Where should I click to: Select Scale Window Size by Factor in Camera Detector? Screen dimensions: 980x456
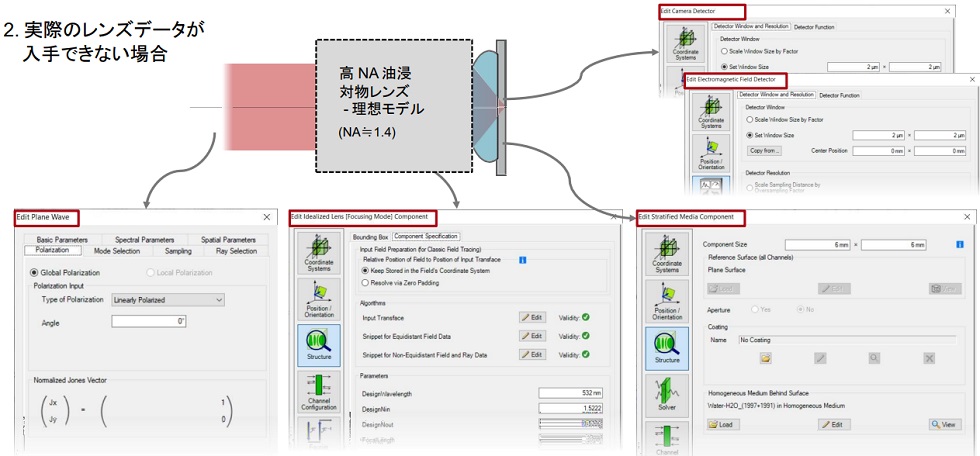click(x=759, y=51)
